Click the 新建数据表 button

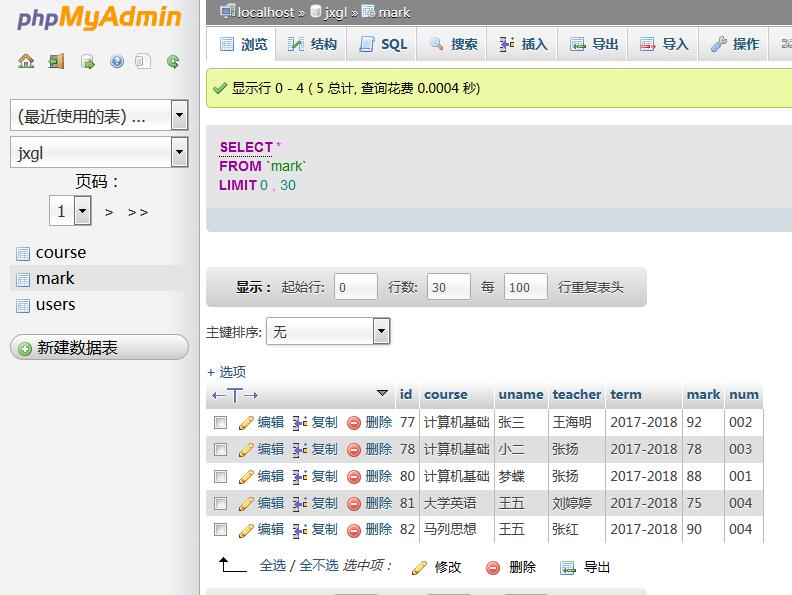(x=99, y=348)
